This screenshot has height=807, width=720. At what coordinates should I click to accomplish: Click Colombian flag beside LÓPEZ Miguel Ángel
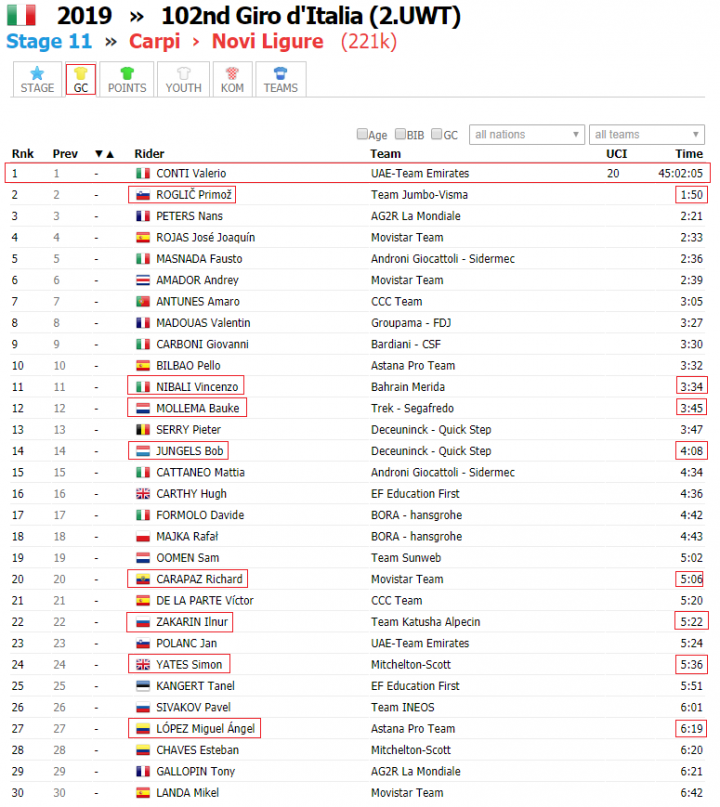pos(143,729)
